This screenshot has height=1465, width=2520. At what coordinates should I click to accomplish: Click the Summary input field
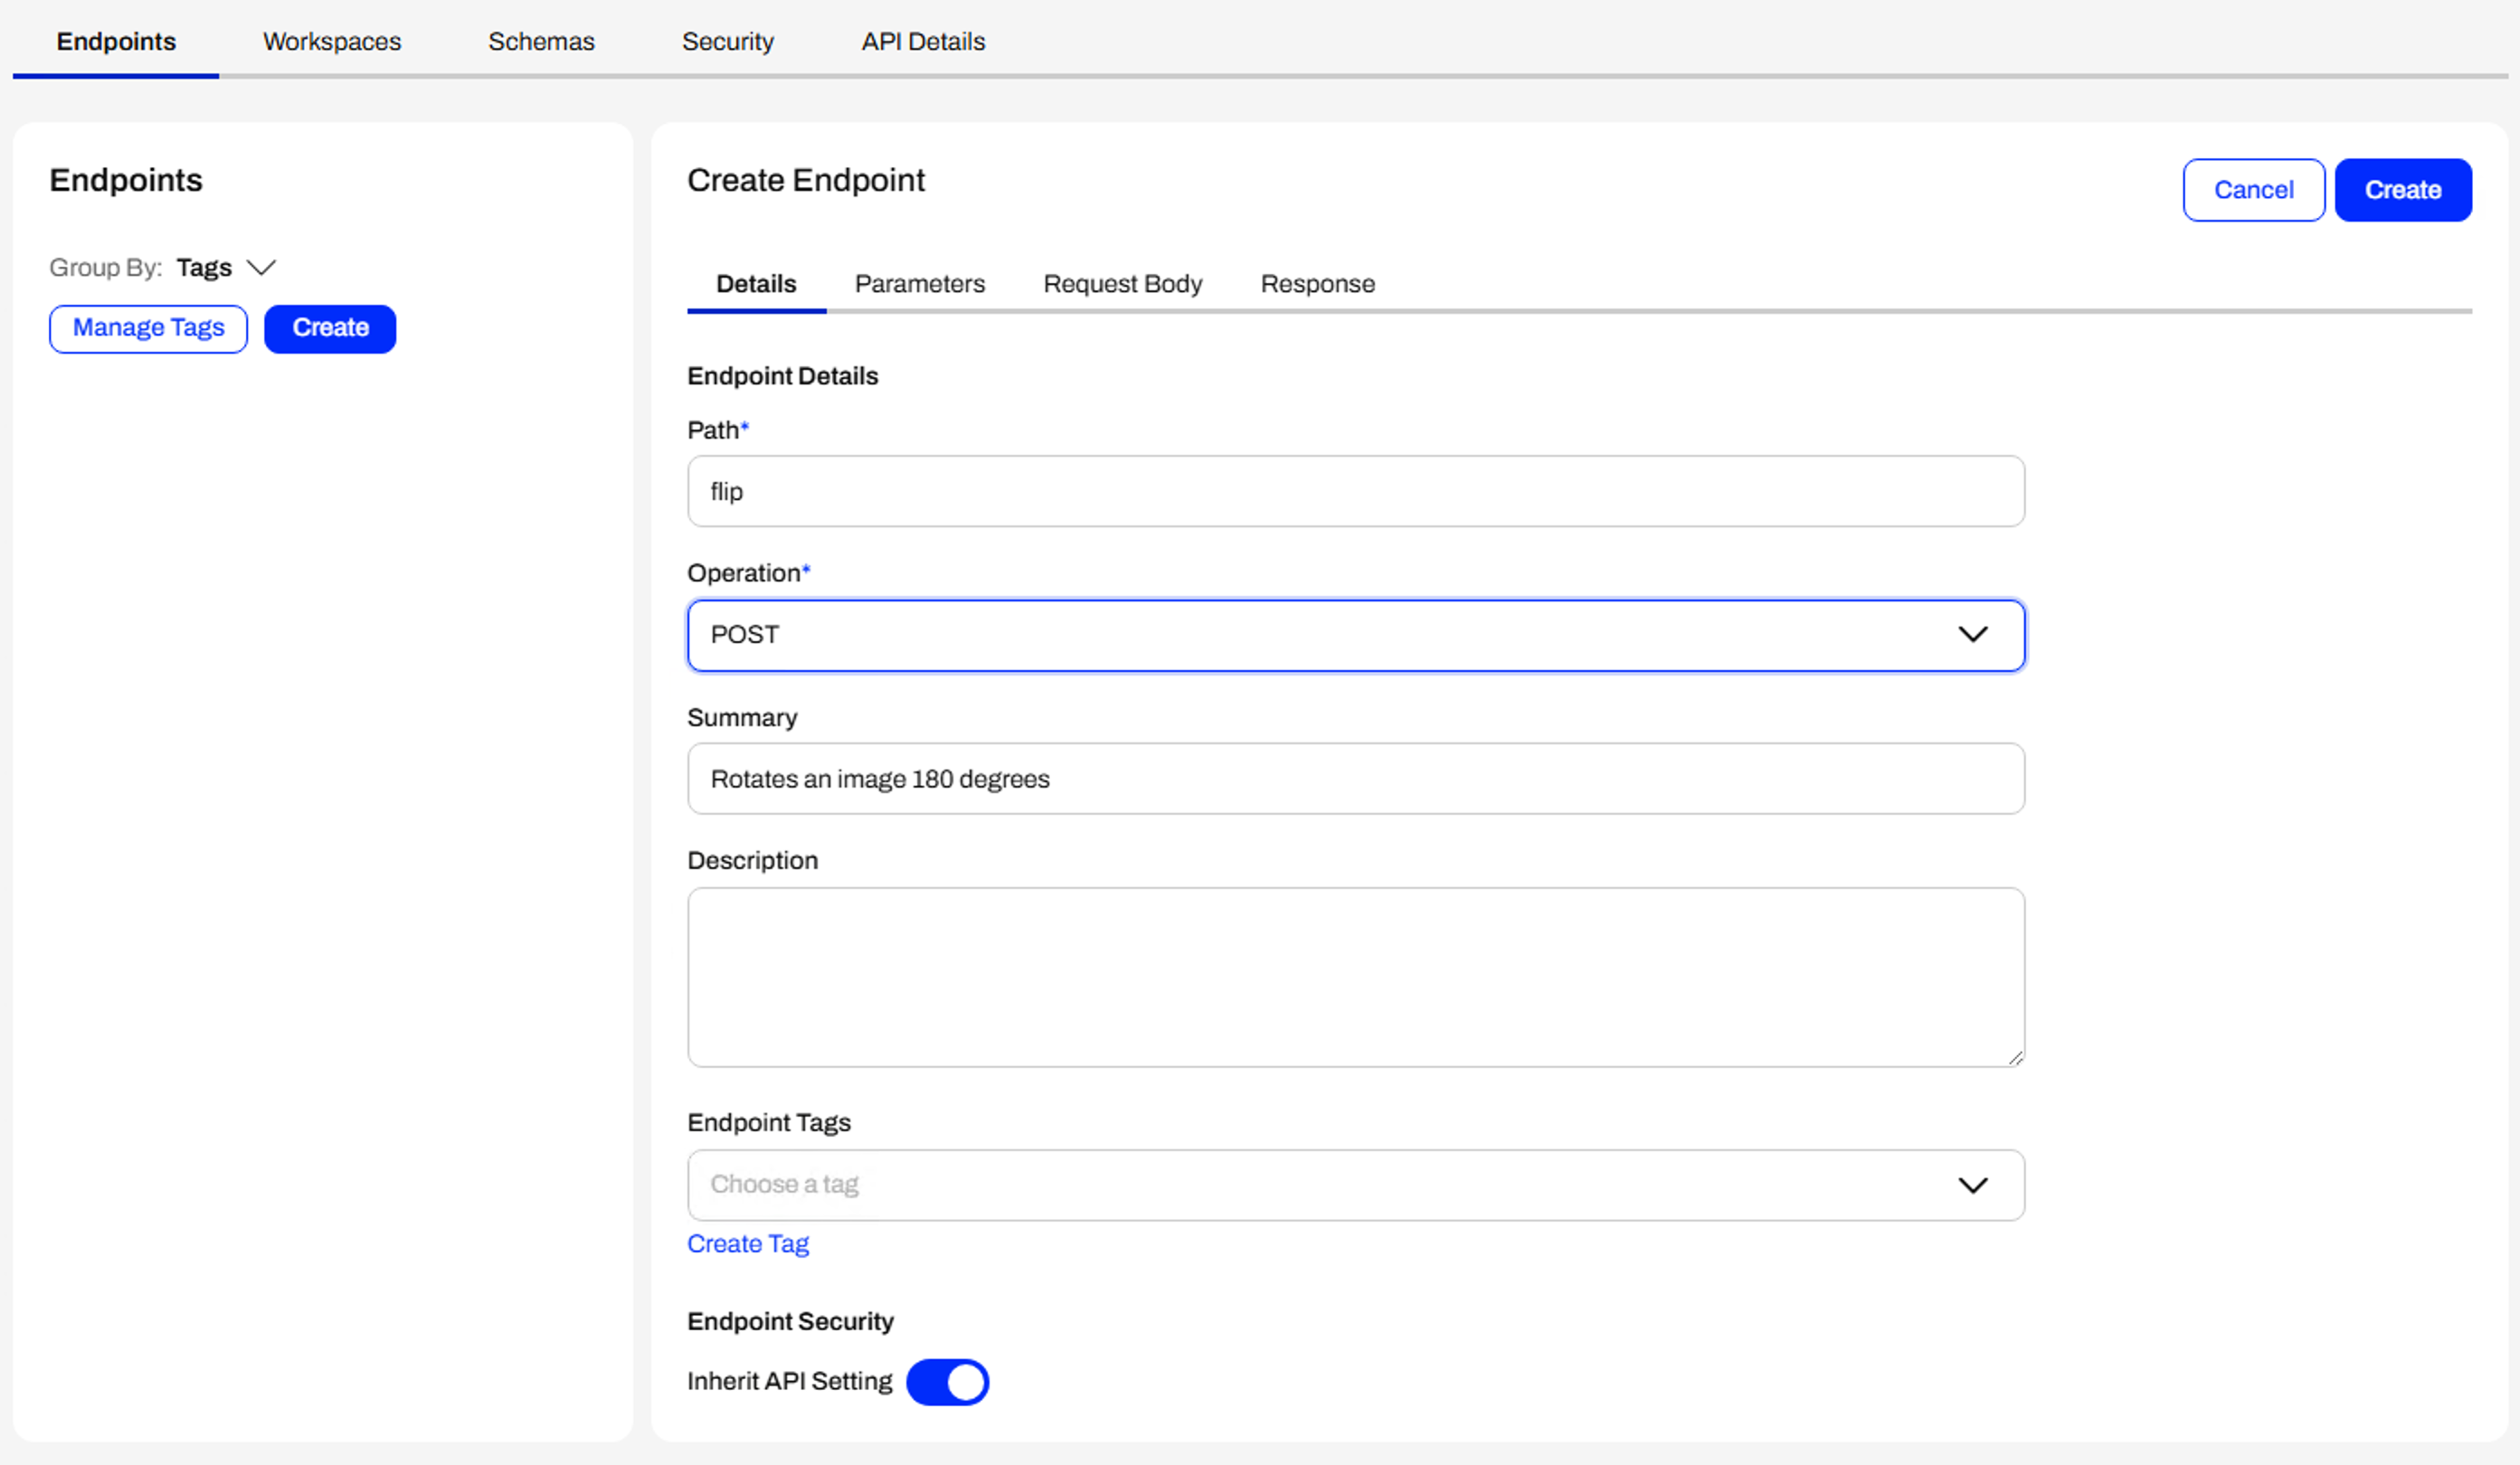1356,778
